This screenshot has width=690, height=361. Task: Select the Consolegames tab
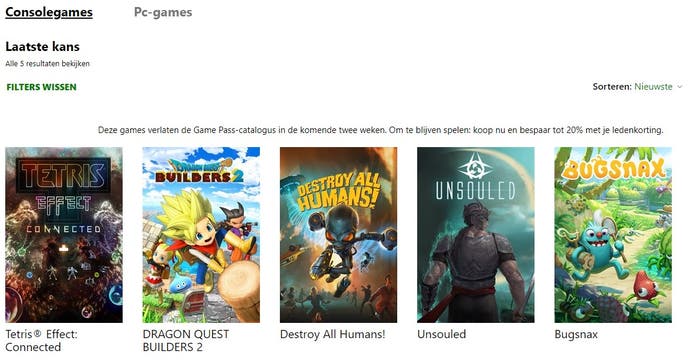tap(49, 12)
